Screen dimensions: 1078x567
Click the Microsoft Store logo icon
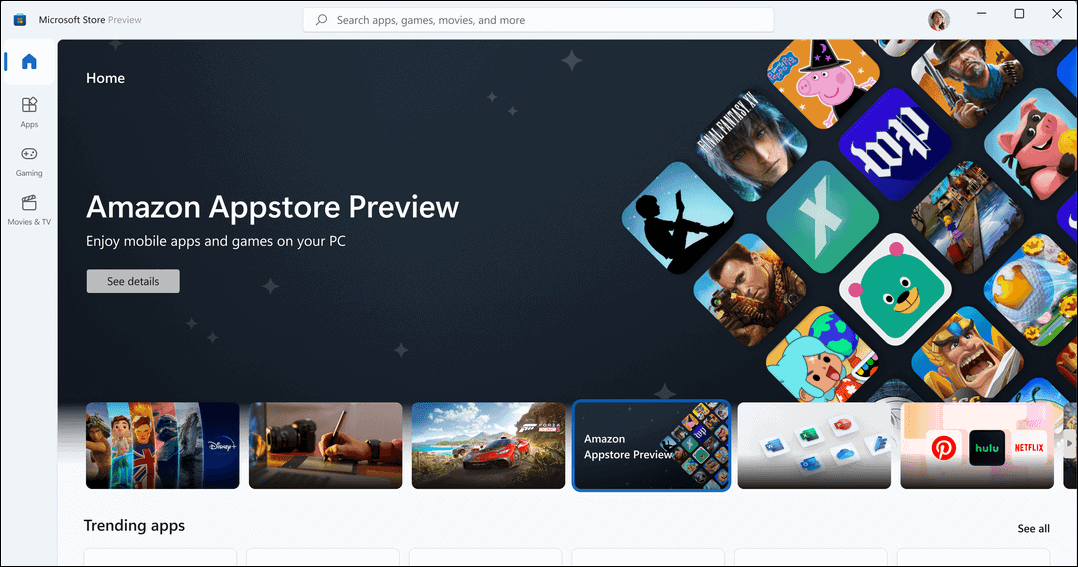[20, 20]
